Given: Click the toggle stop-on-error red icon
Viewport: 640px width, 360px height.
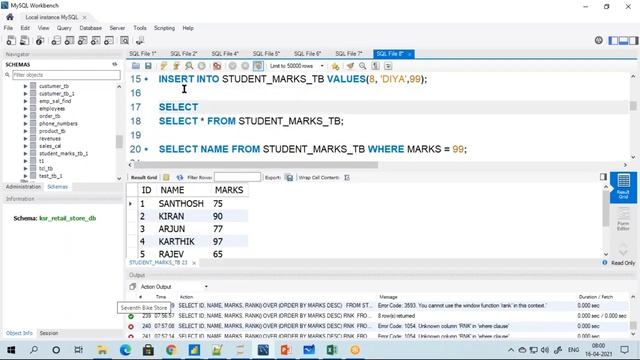Looking at the screenshot, I should (x=217, y=66).
